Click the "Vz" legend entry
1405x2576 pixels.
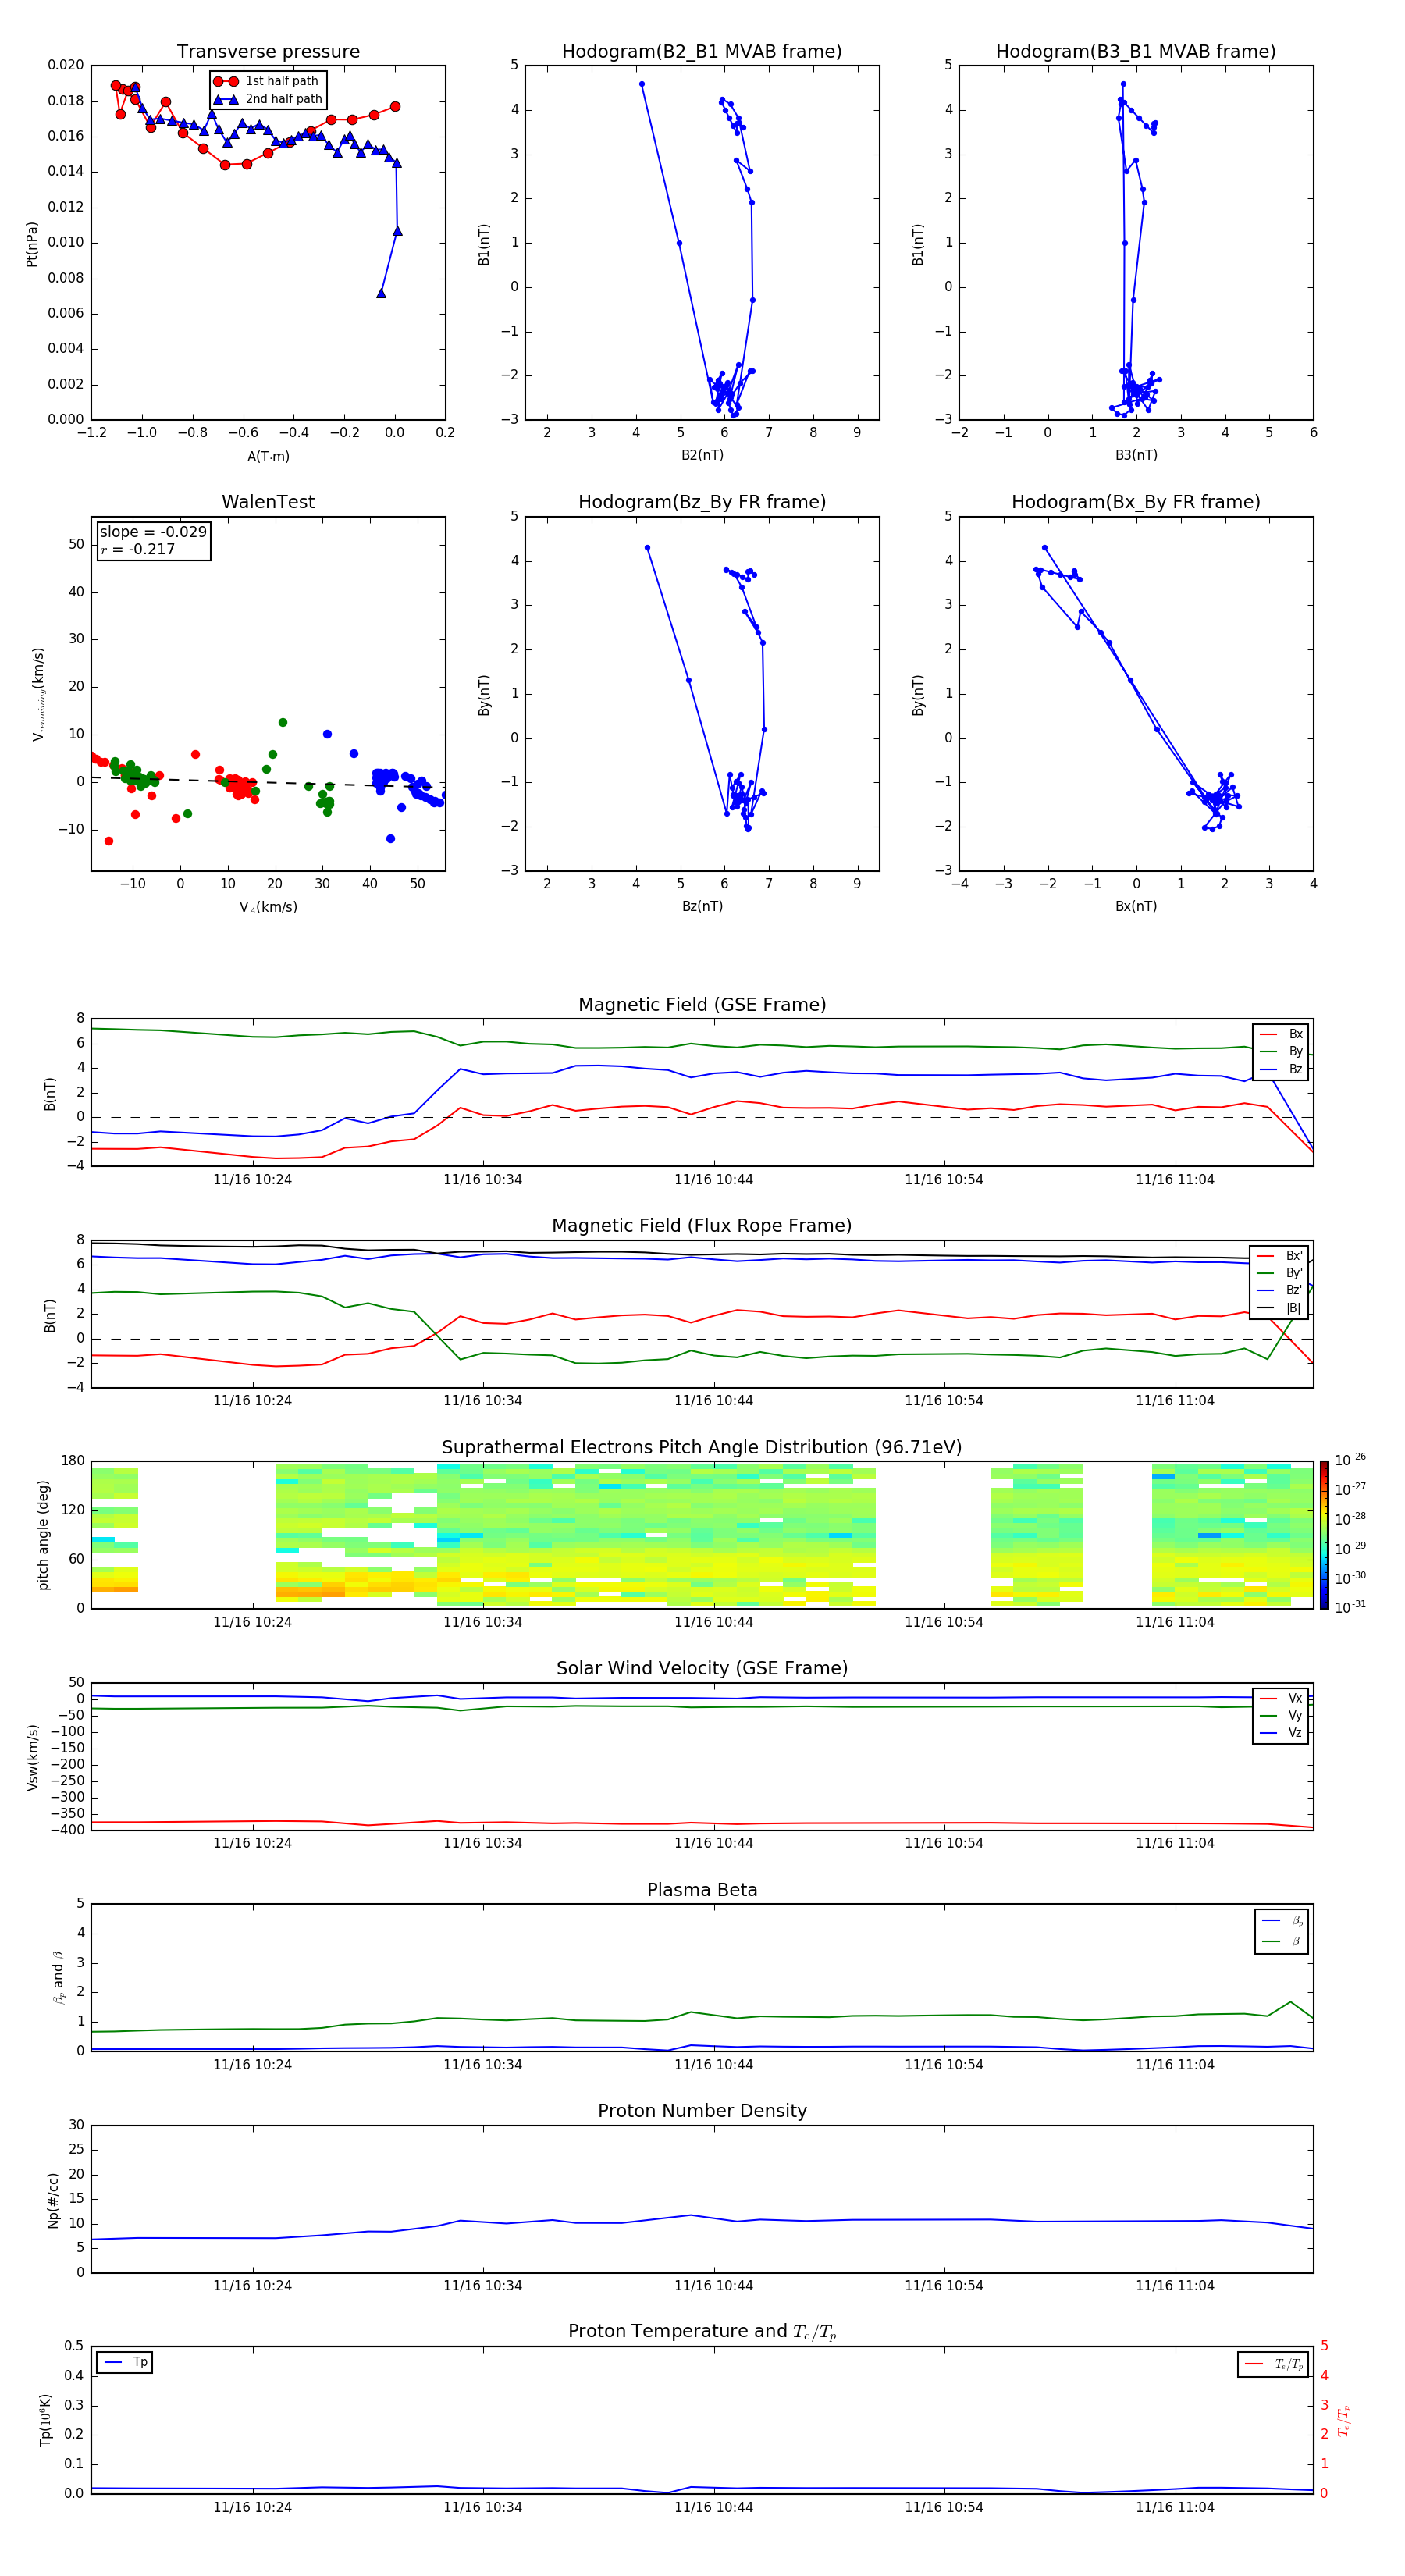point(1281,1733)
